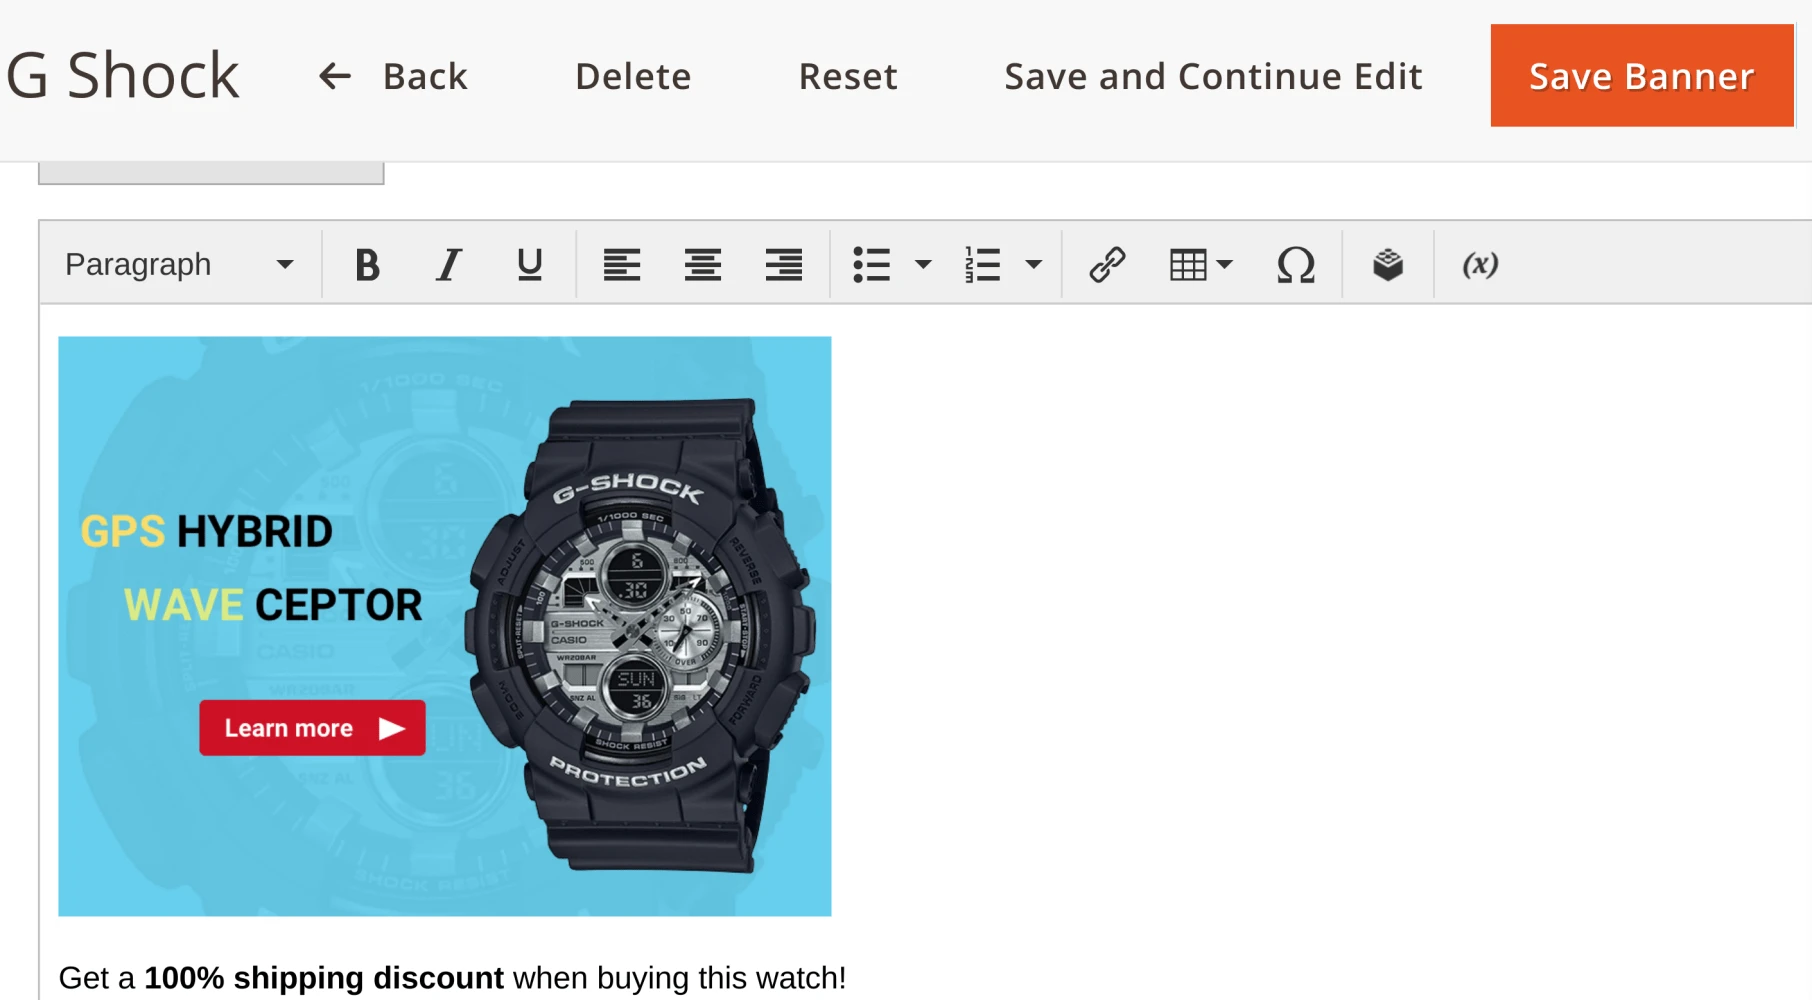The image size is (1812, 1000).
Task: Align text to the right
Action: pyautogui.click(x=784, y=265)
